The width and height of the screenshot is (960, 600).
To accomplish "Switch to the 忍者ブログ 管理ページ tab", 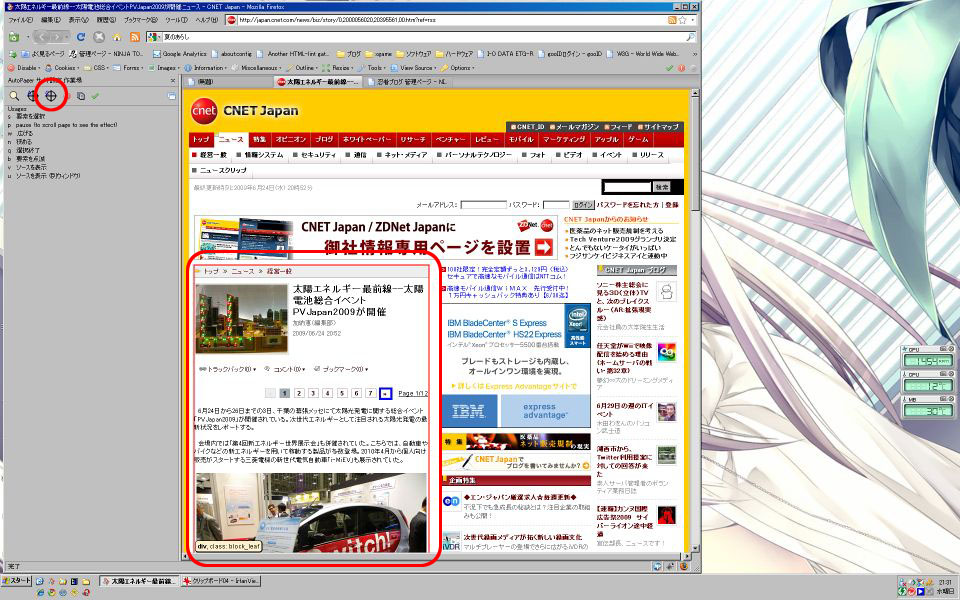I will [x=407, y=81].
